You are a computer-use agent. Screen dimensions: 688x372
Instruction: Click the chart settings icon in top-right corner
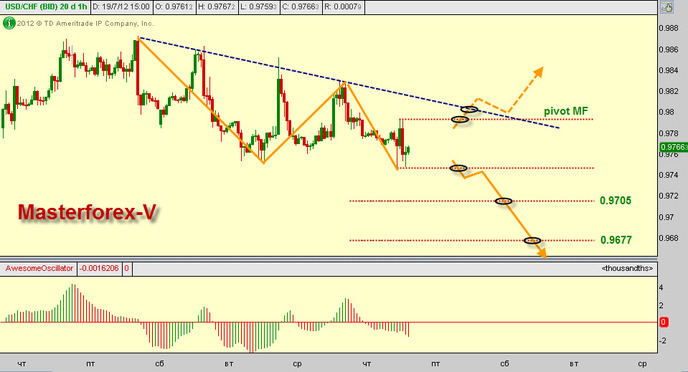[667, 7]
